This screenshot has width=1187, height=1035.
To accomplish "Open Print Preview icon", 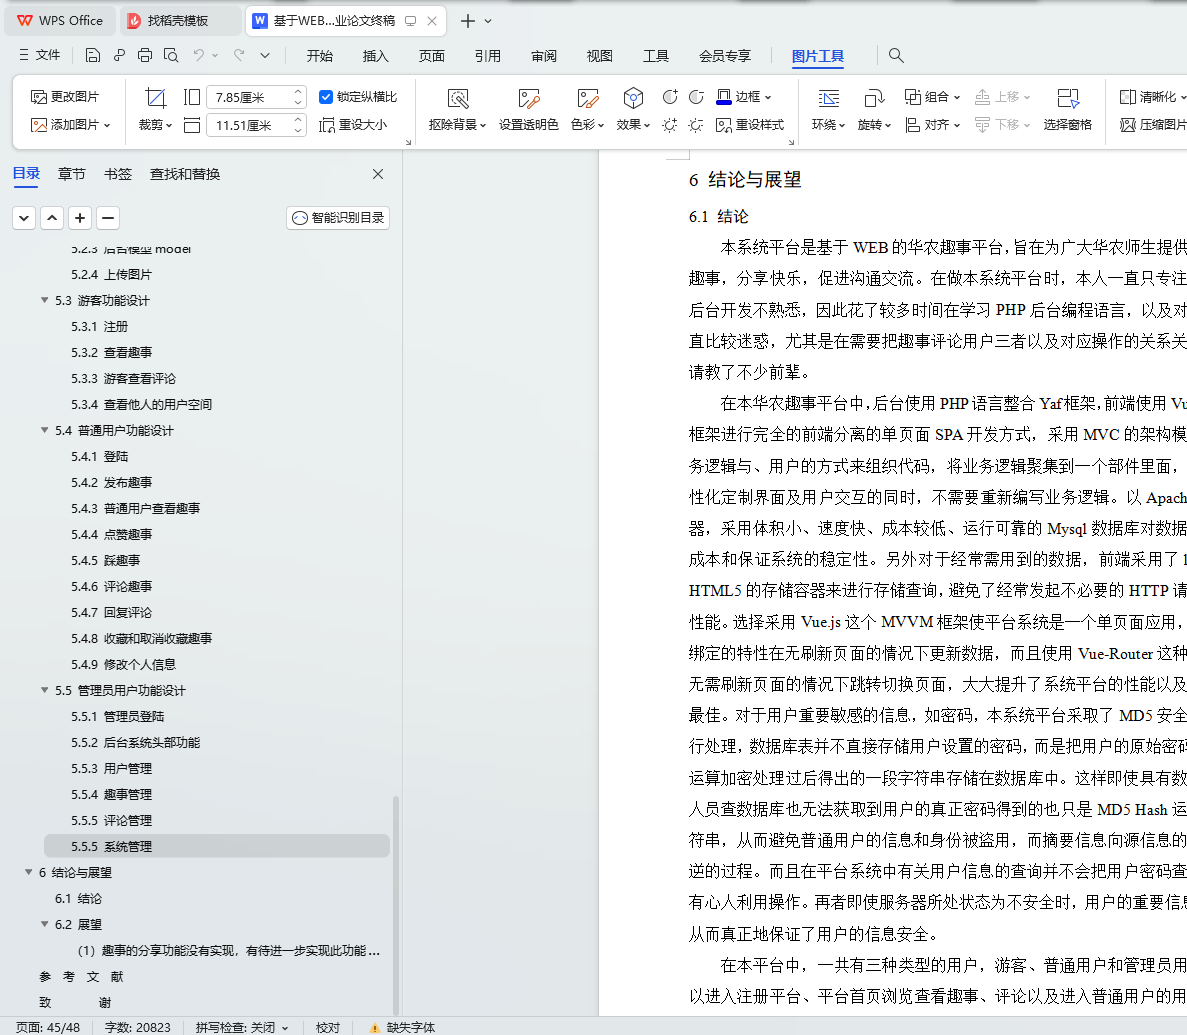I will pos(171,55).
